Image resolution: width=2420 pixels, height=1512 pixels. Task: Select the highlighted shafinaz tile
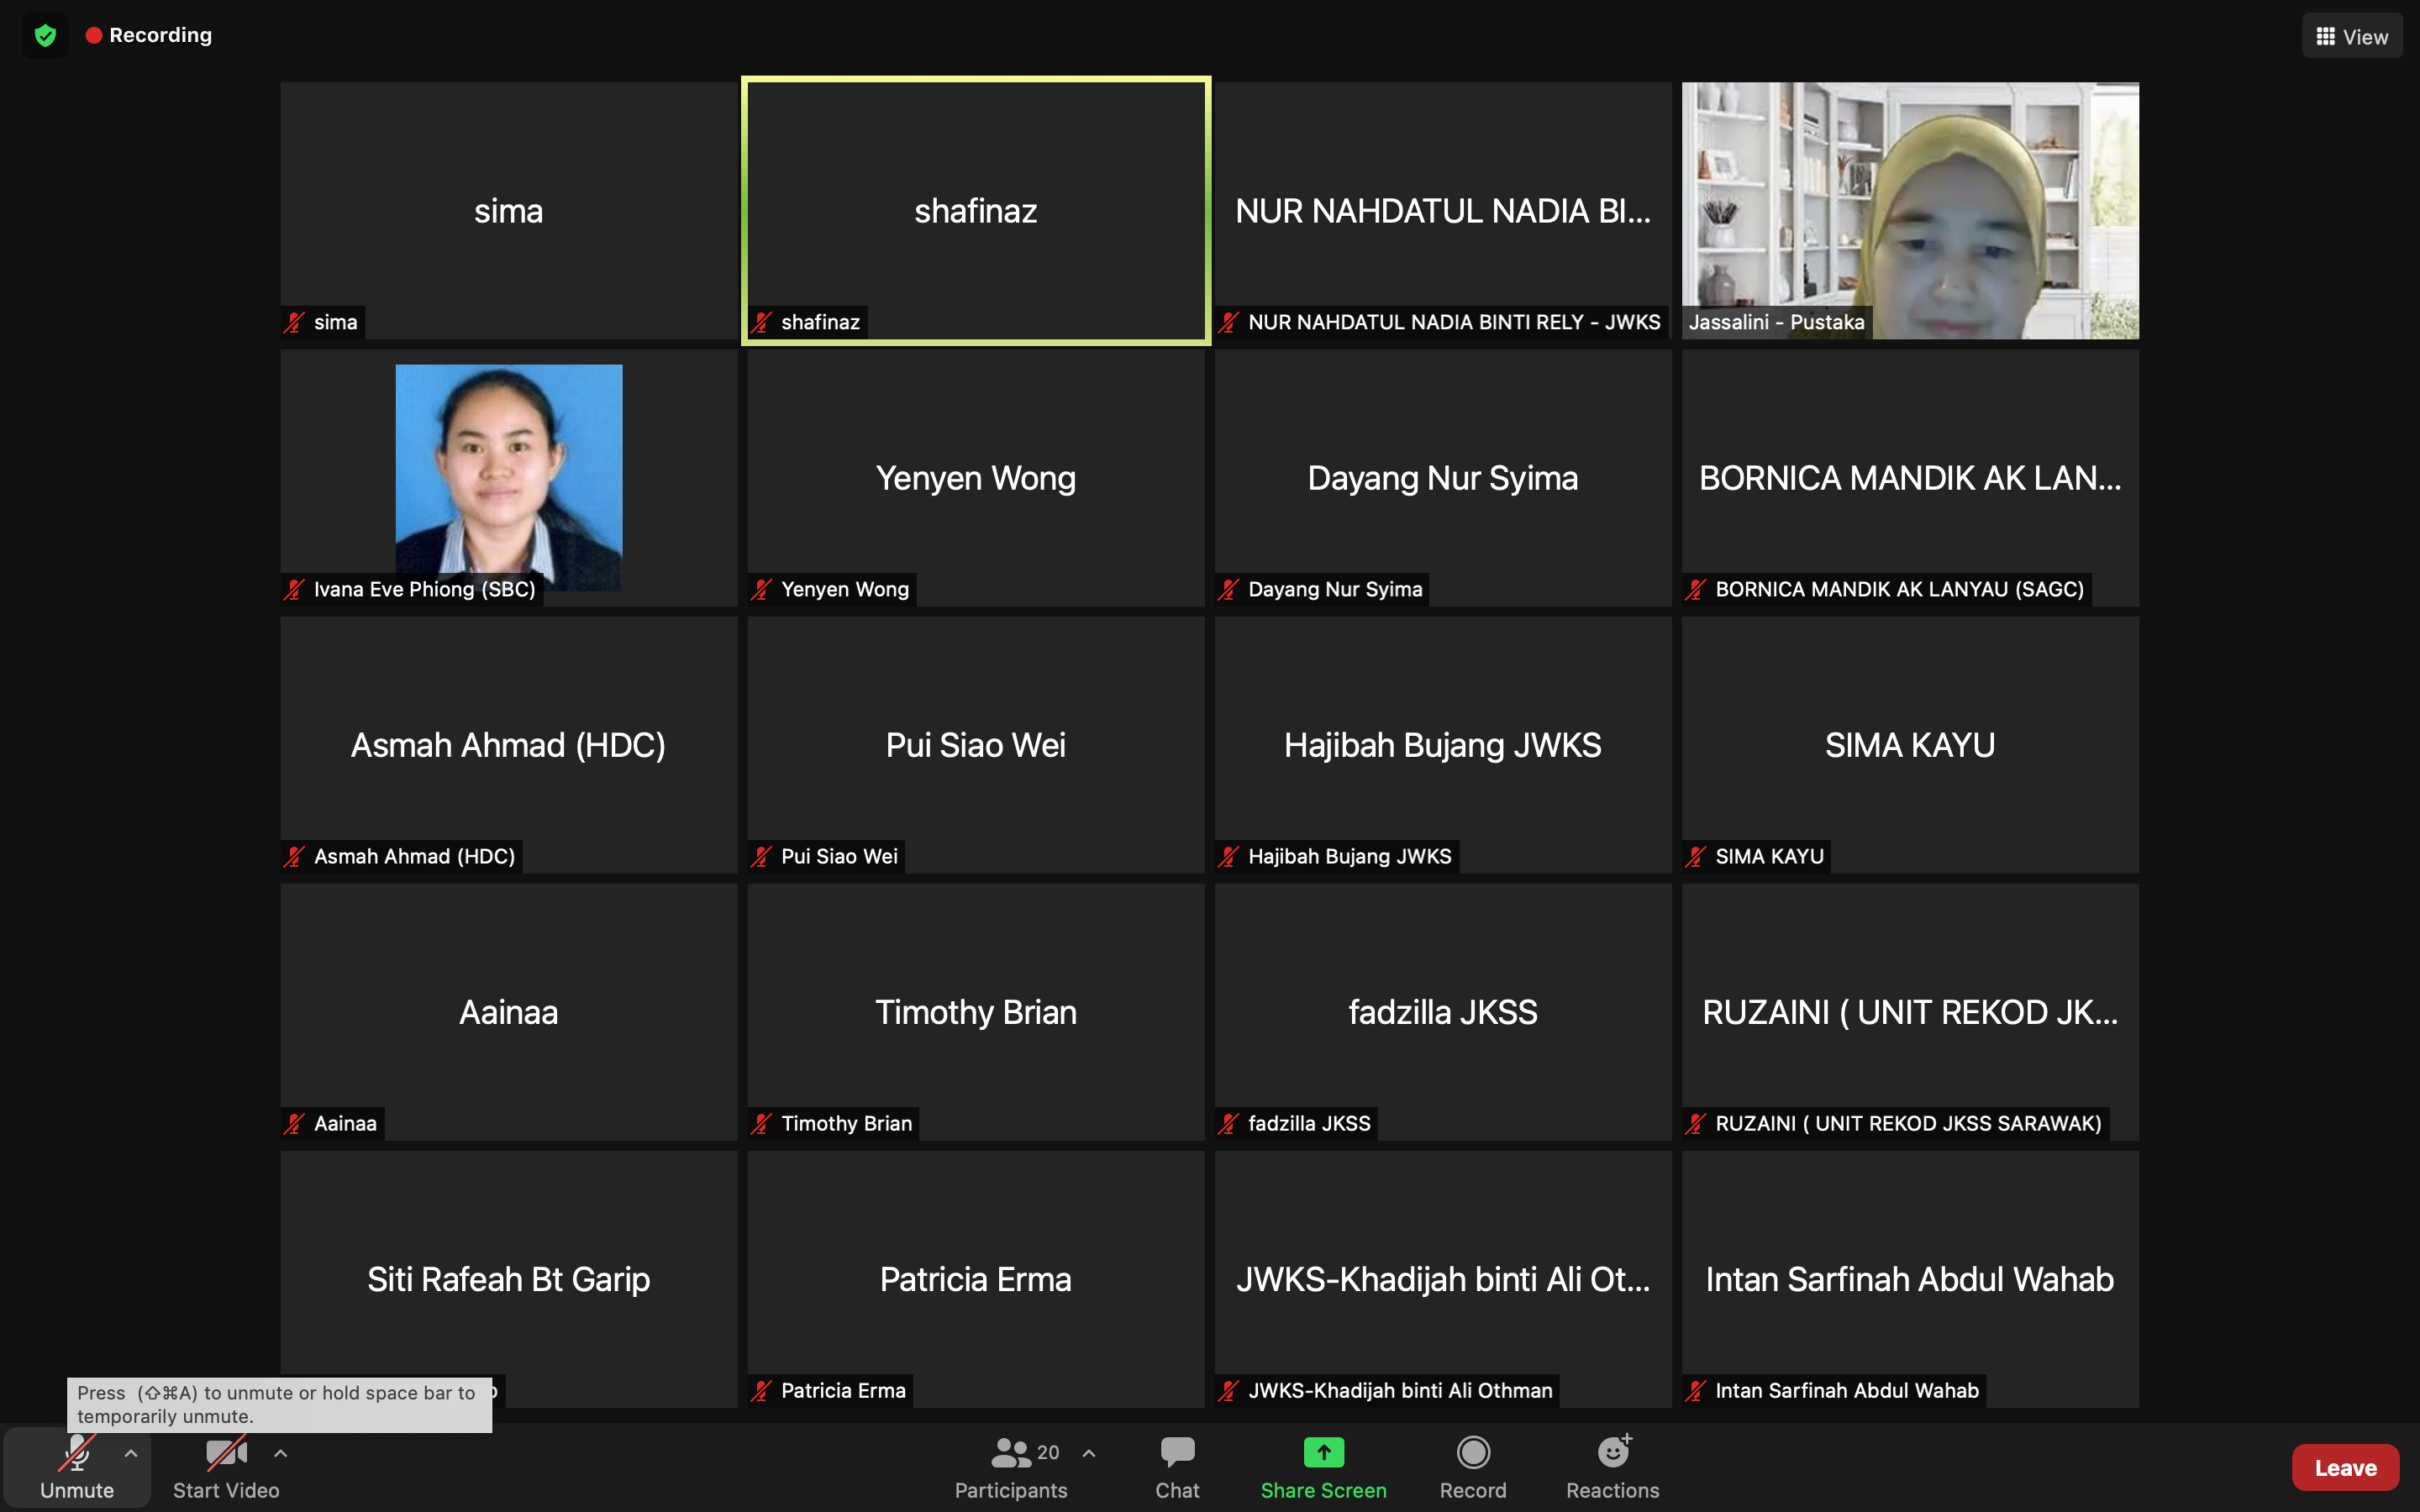[976, 211]
